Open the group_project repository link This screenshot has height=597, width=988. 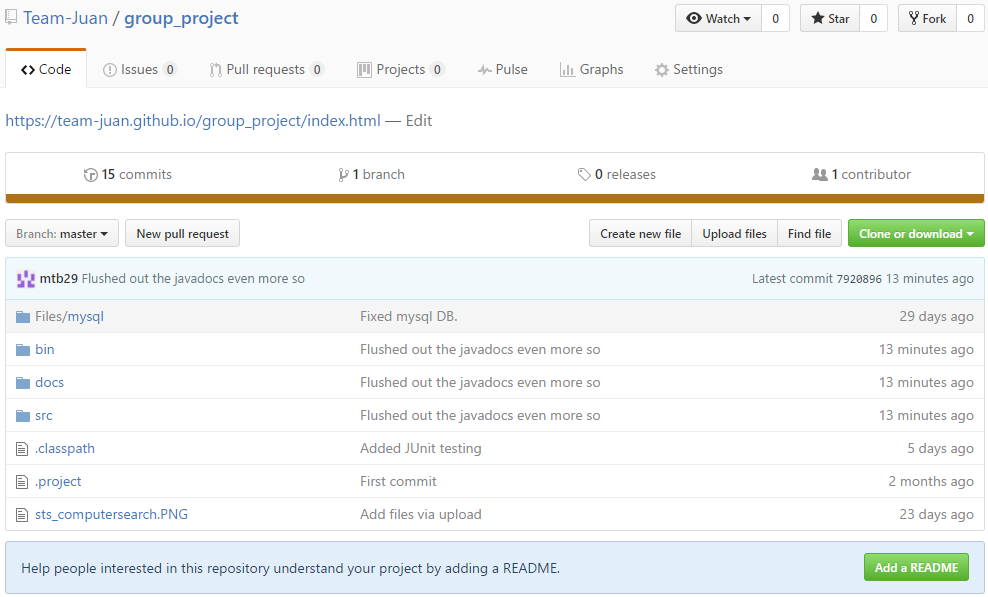pos(181,18)
